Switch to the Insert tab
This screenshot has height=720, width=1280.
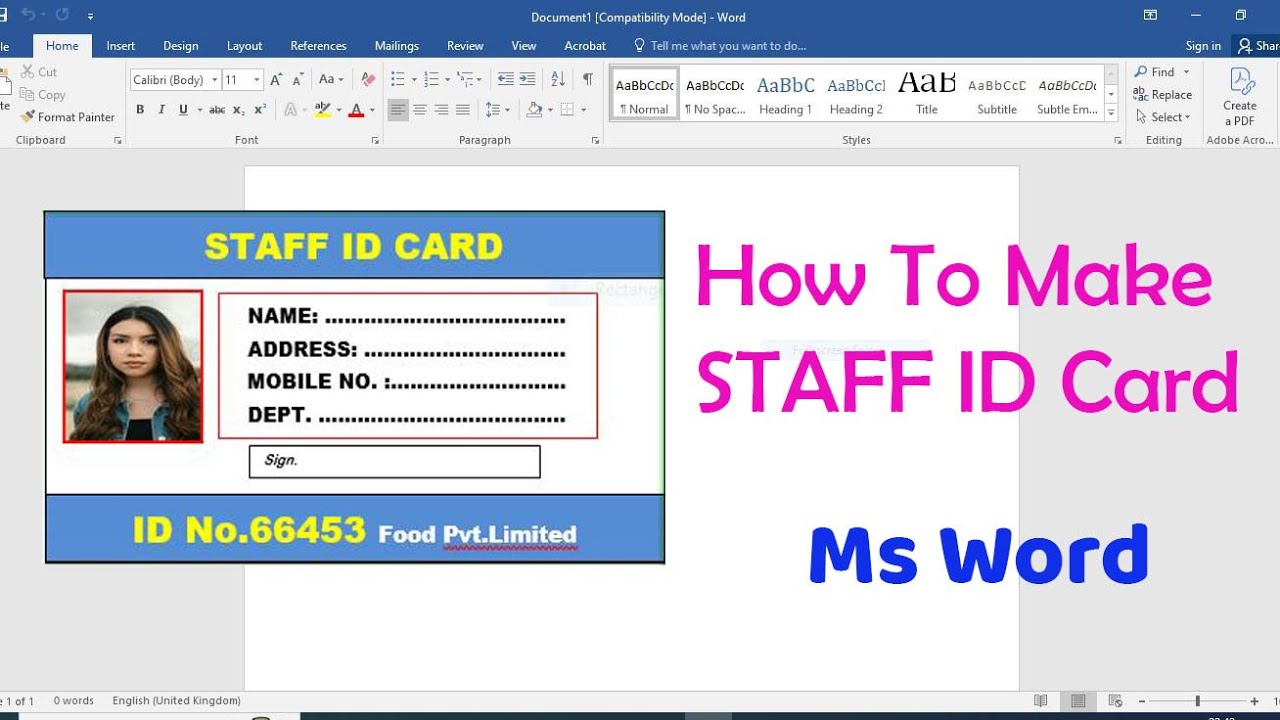pyautogui.click(x=121, y=46)
